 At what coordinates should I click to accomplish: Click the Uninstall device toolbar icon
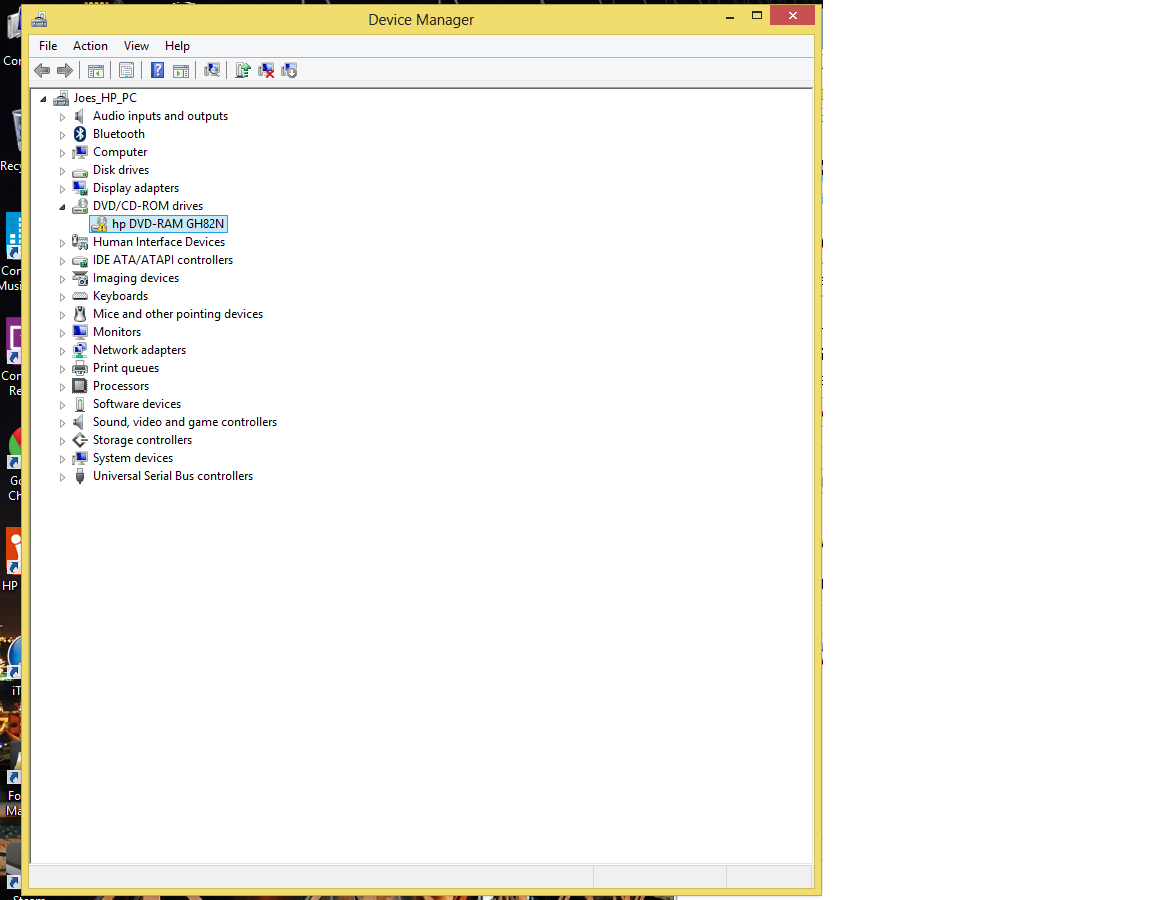pos(267,70)
